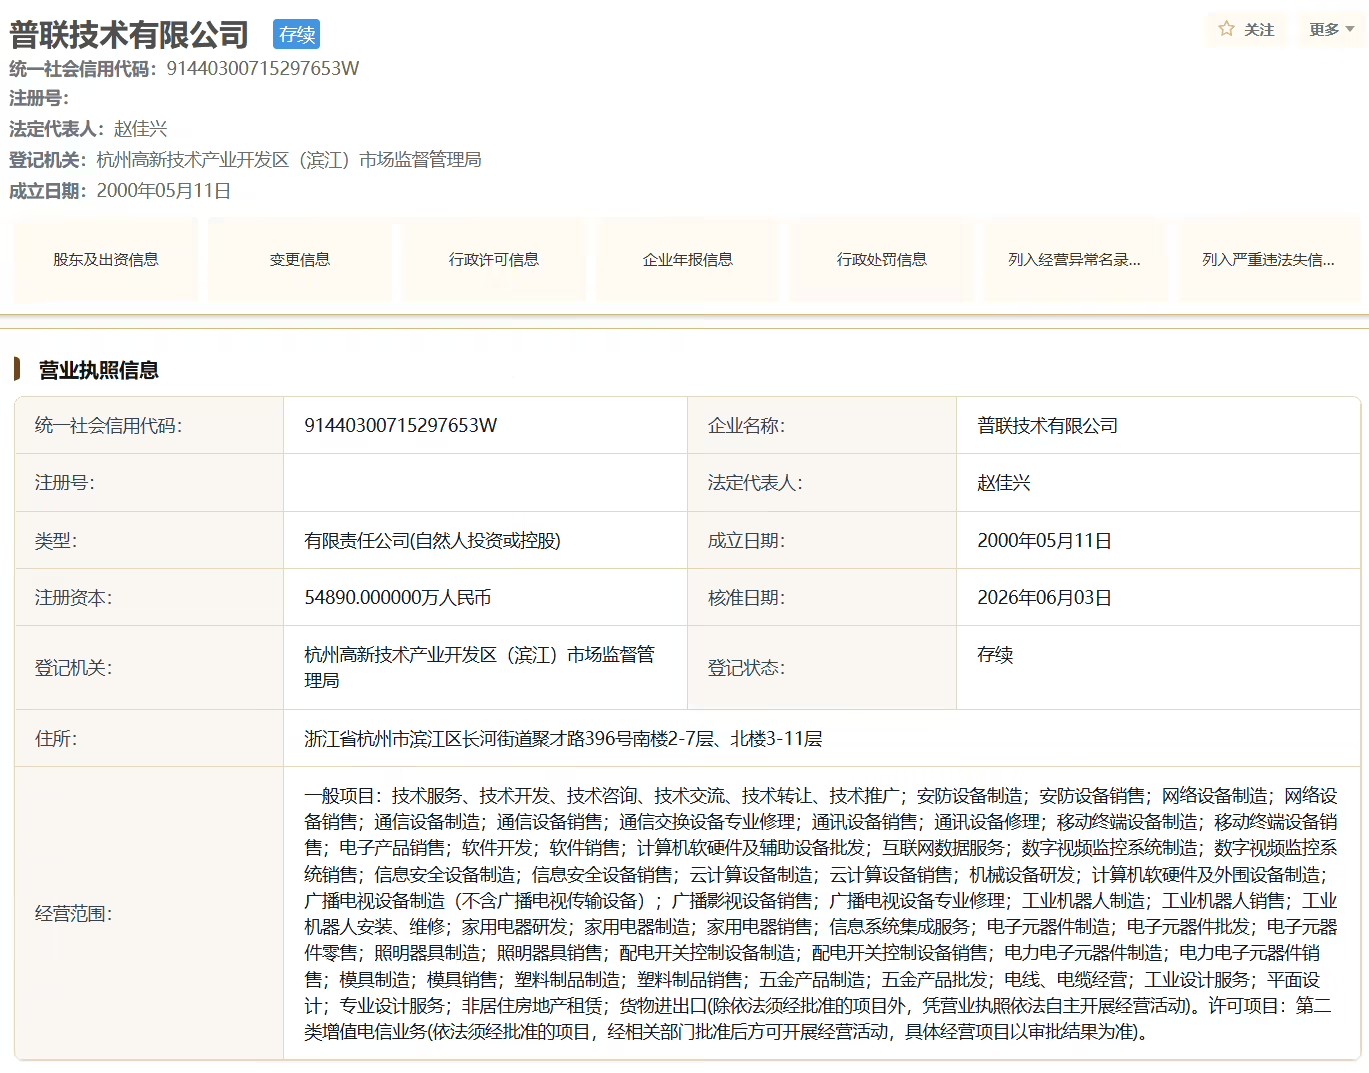Click the 登记状态 label cell

pyautogui.click(x=822, y=667)
